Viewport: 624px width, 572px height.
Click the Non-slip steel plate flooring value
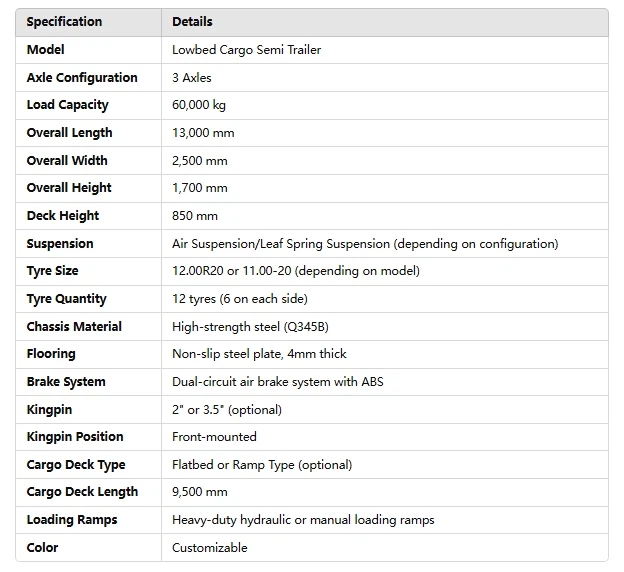[259, 354]
